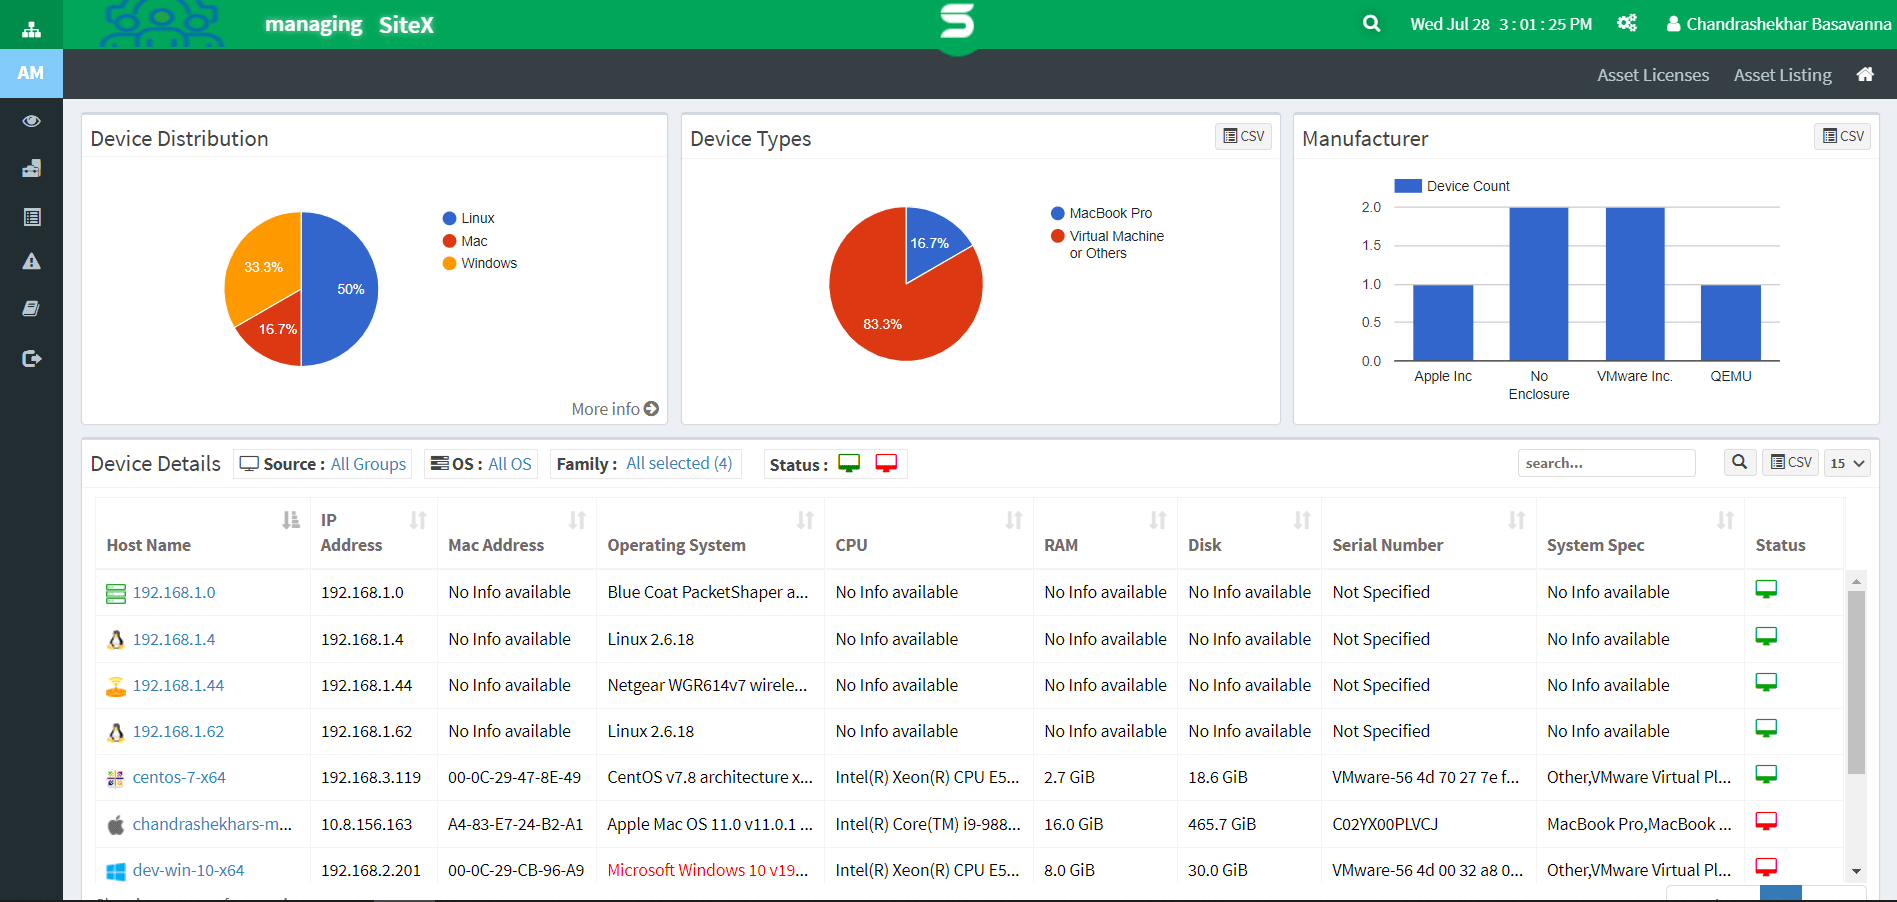
Task: Click the SiteX managing title
Action: 349,25
